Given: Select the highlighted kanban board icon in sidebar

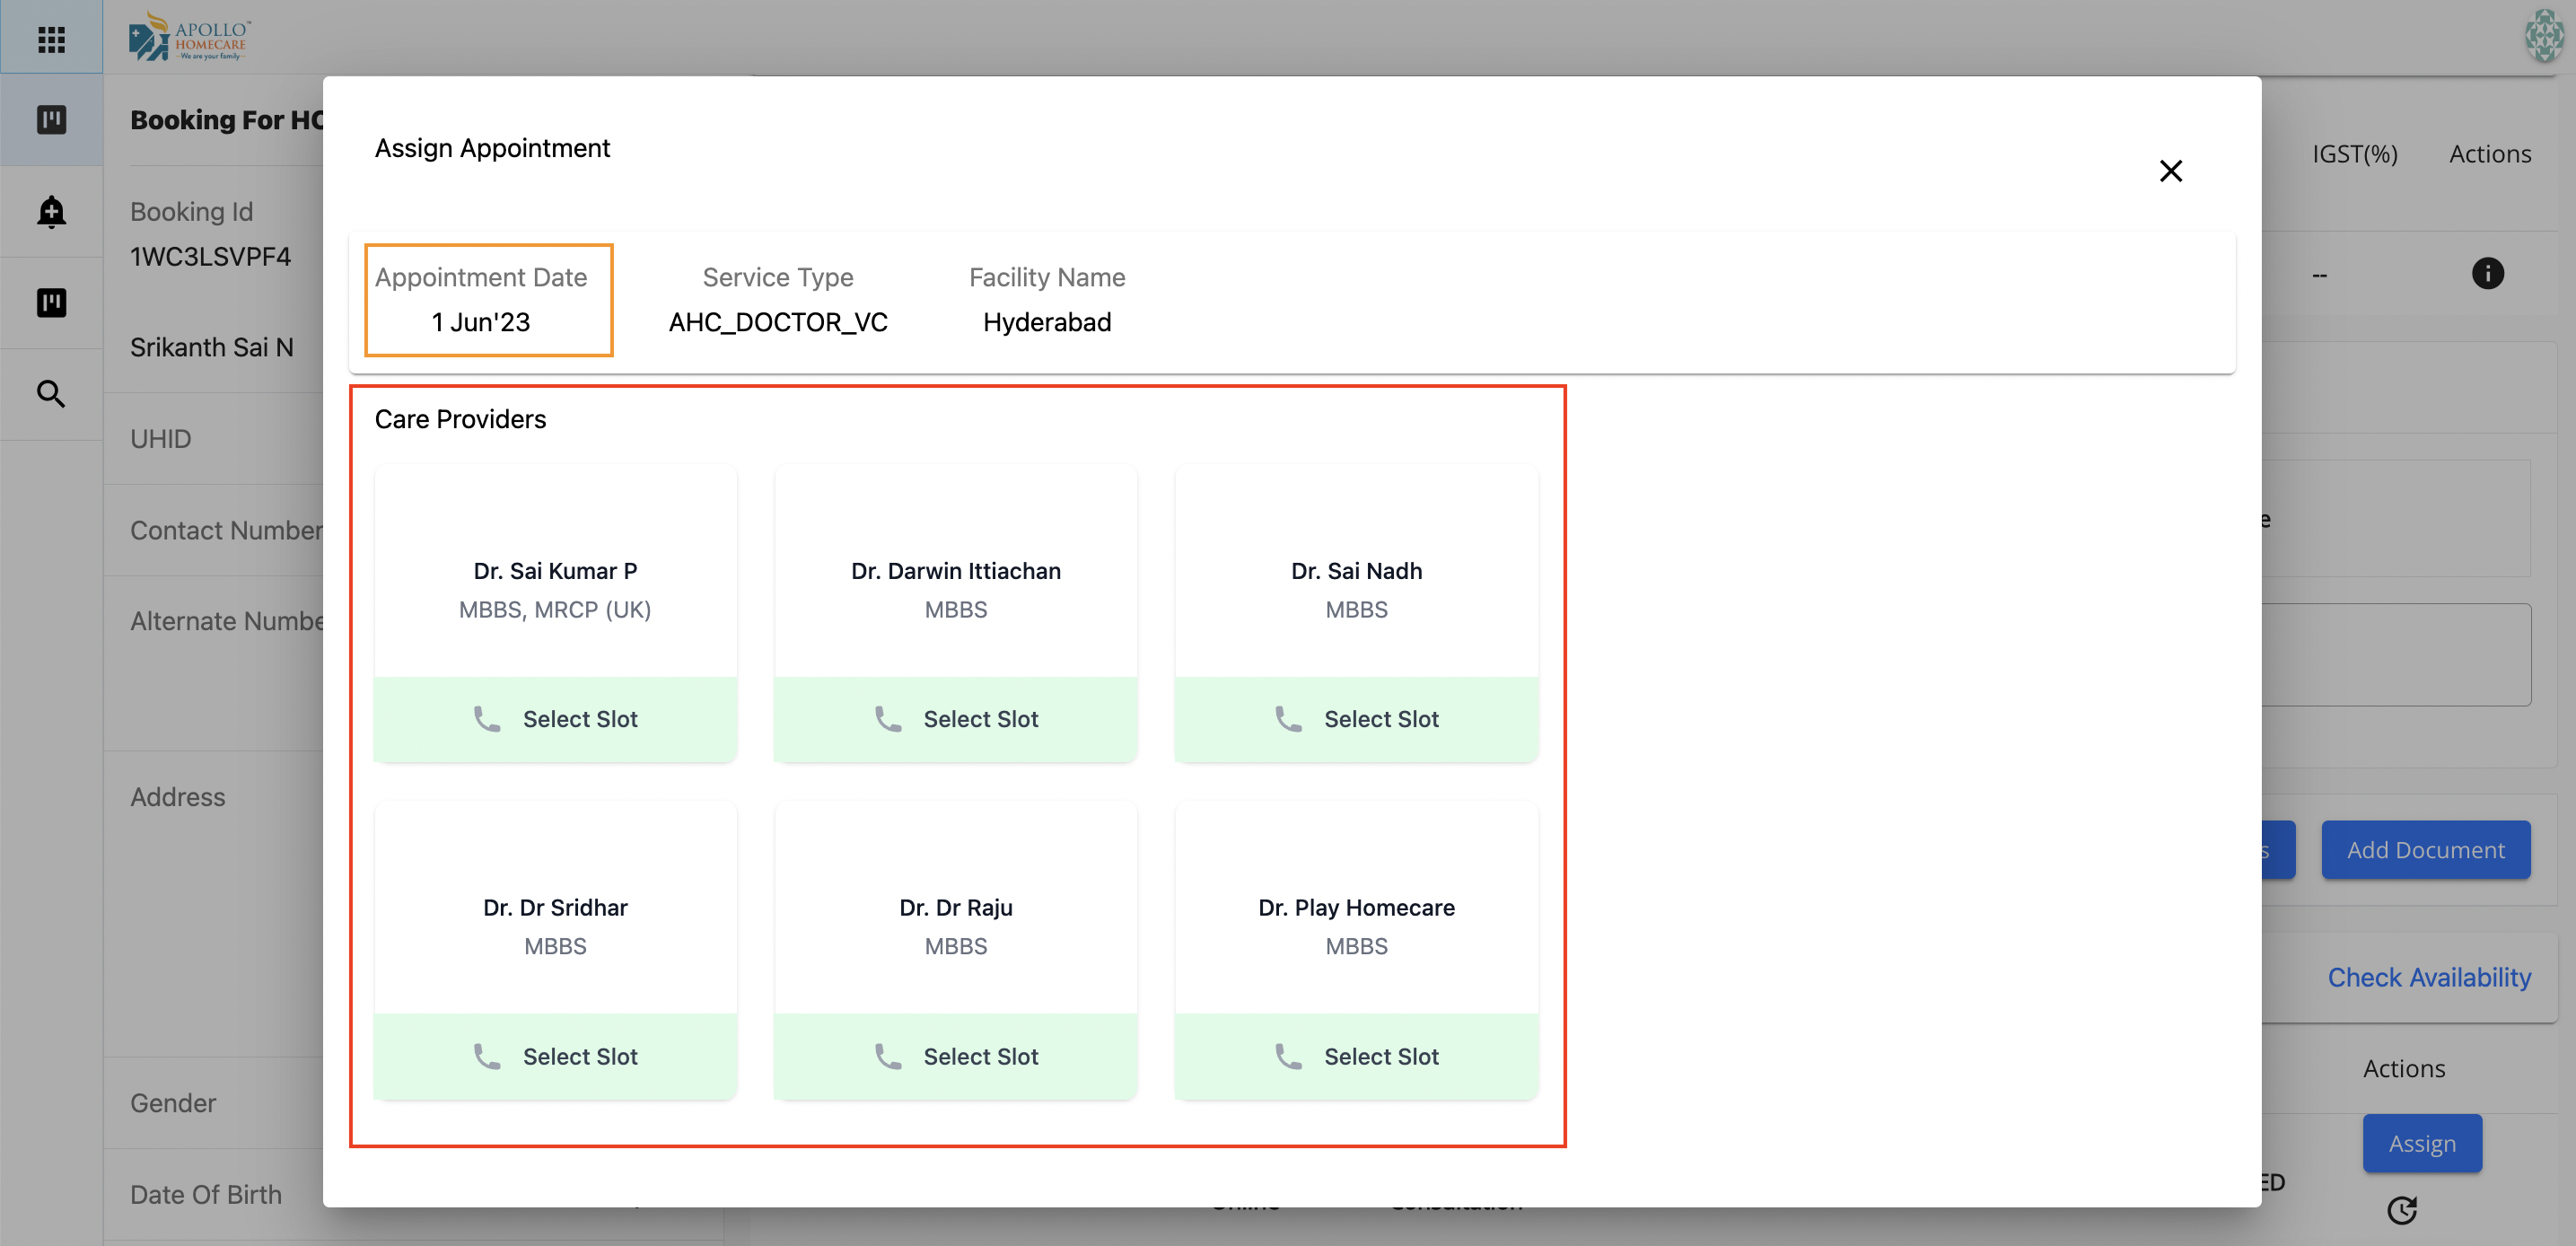Looking at the screenshot, I should [x=51, y=119].
